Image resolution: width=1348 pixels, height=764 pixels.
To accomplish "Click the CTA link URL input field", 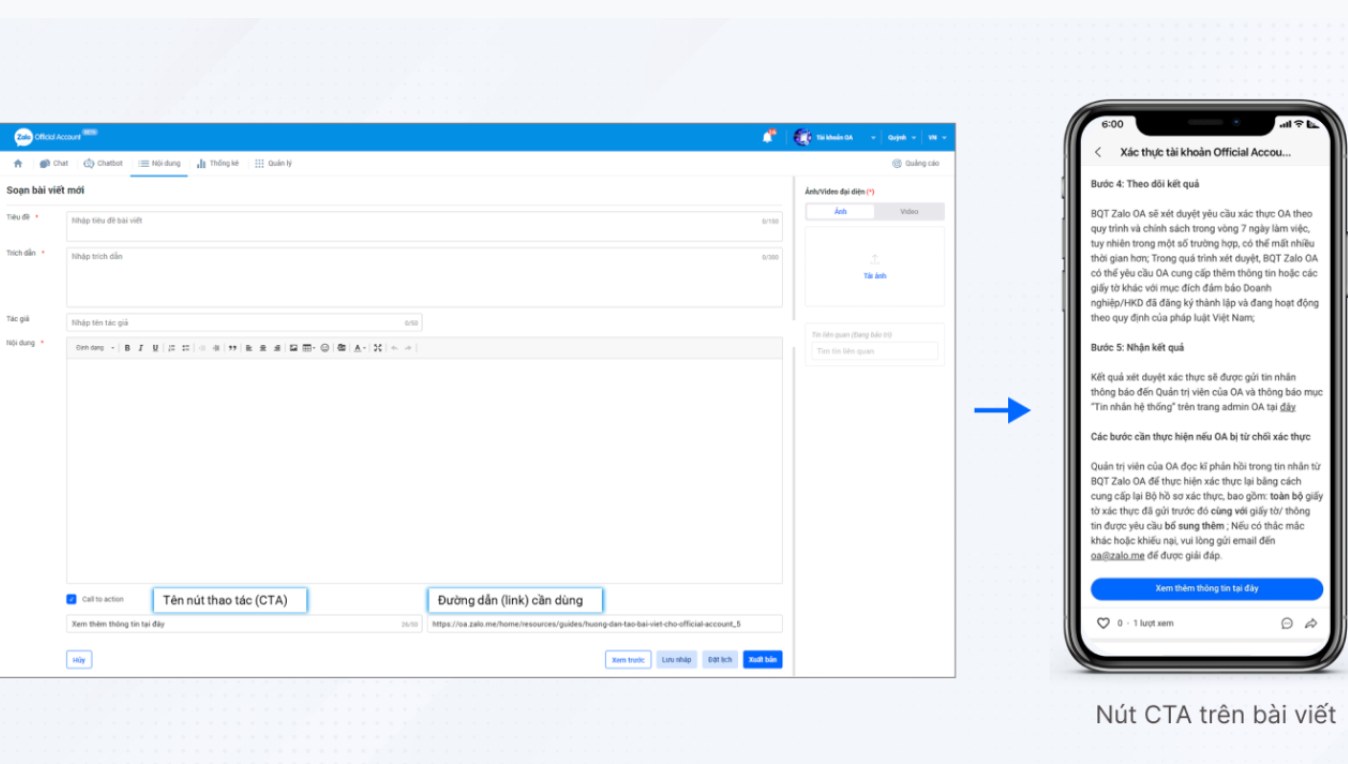I will [x=604, y=624].
